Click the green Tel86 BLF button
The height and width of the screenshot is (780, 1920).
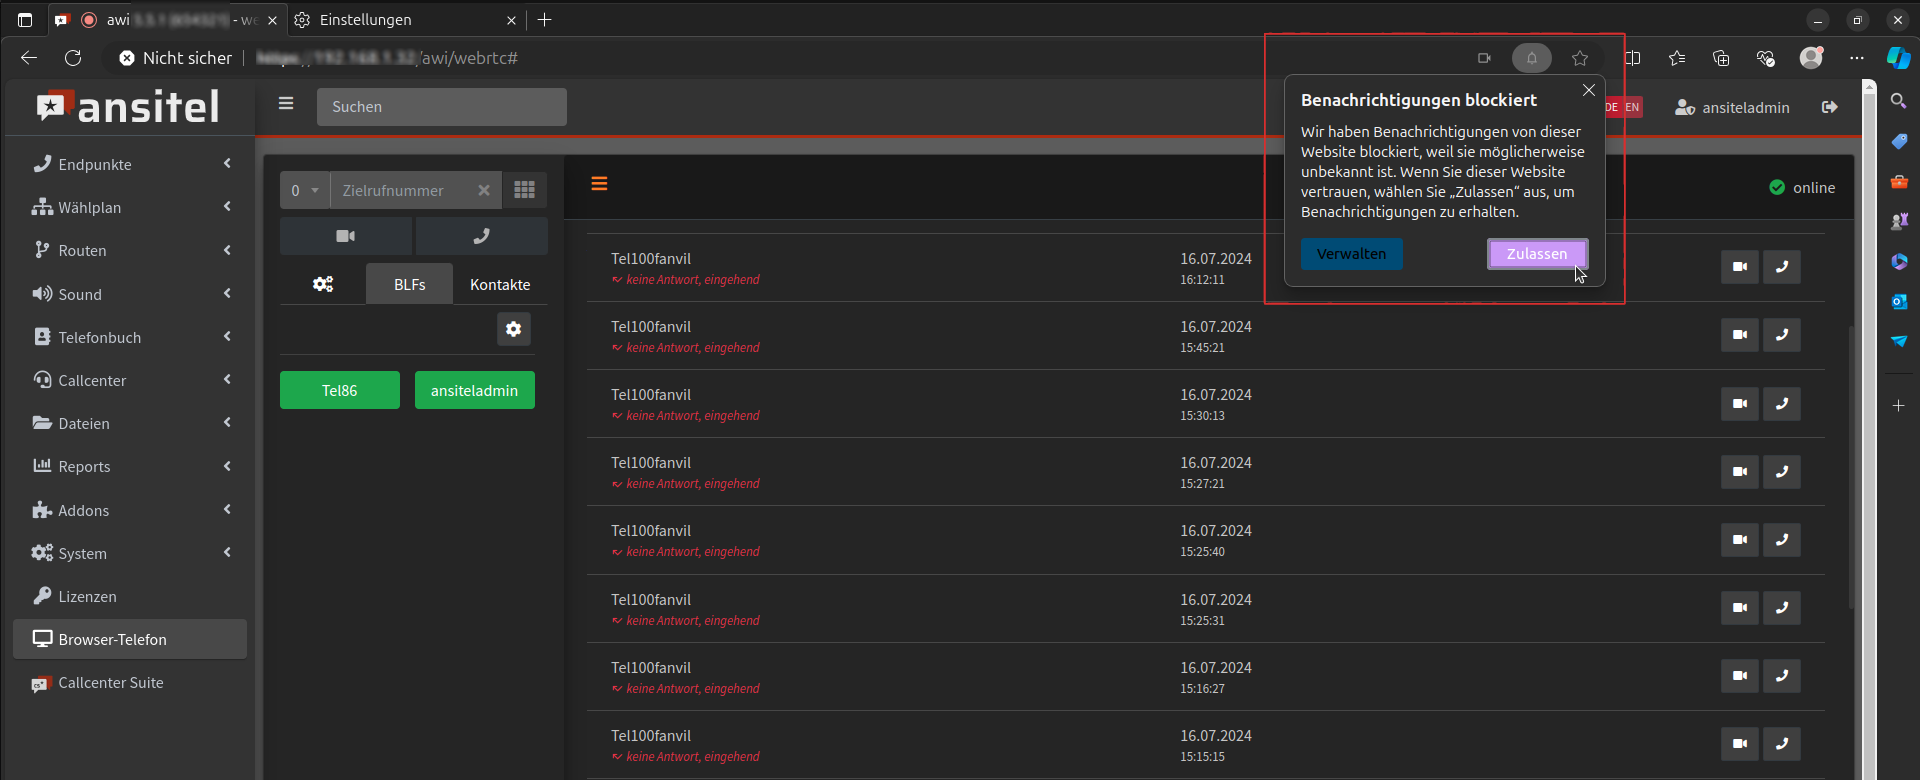pyautogui.click(x=339, y=391)
